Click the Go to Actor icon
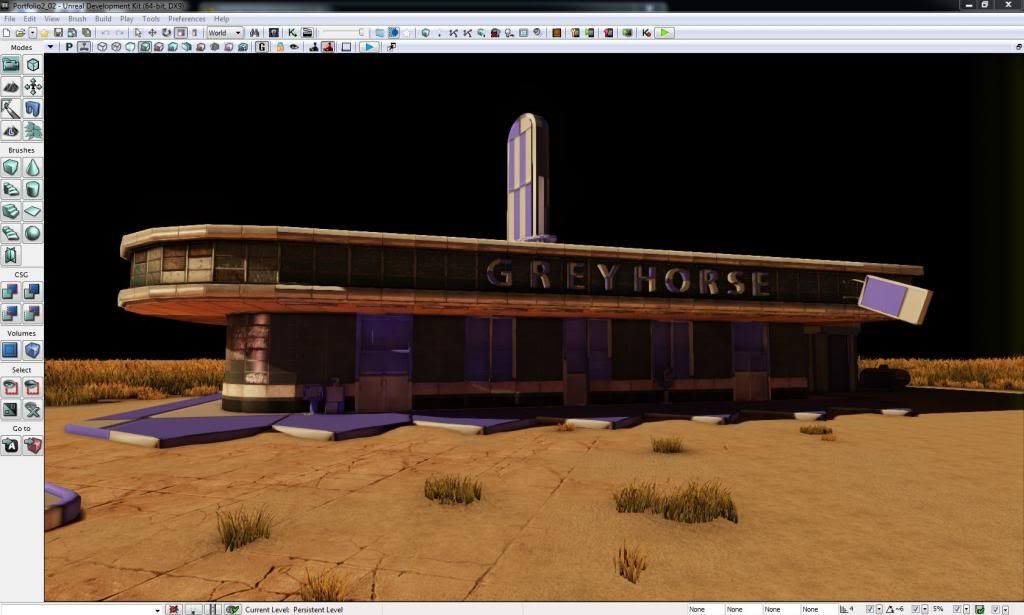This screenshot has width=1024, height=615. 11,445
